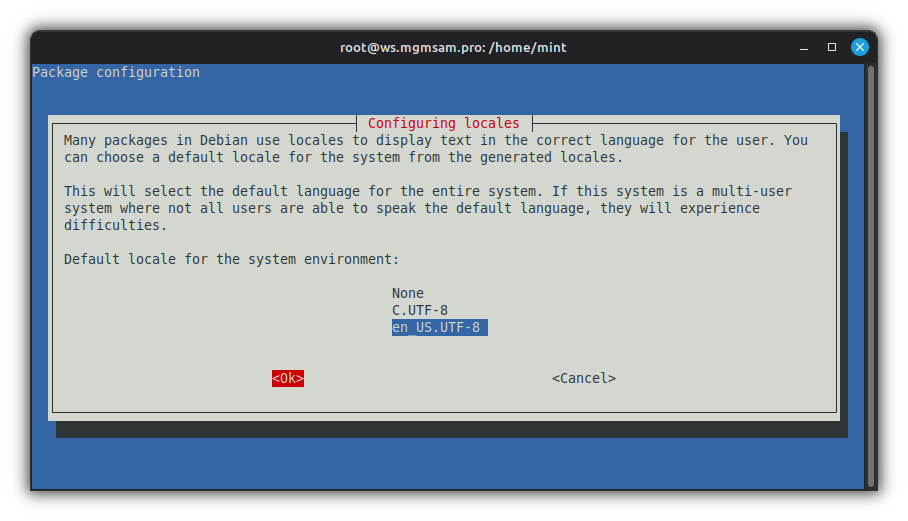Select C.UTF-8 in the locale list
Screen dimensions: 908x521
[x=420, y=311]
